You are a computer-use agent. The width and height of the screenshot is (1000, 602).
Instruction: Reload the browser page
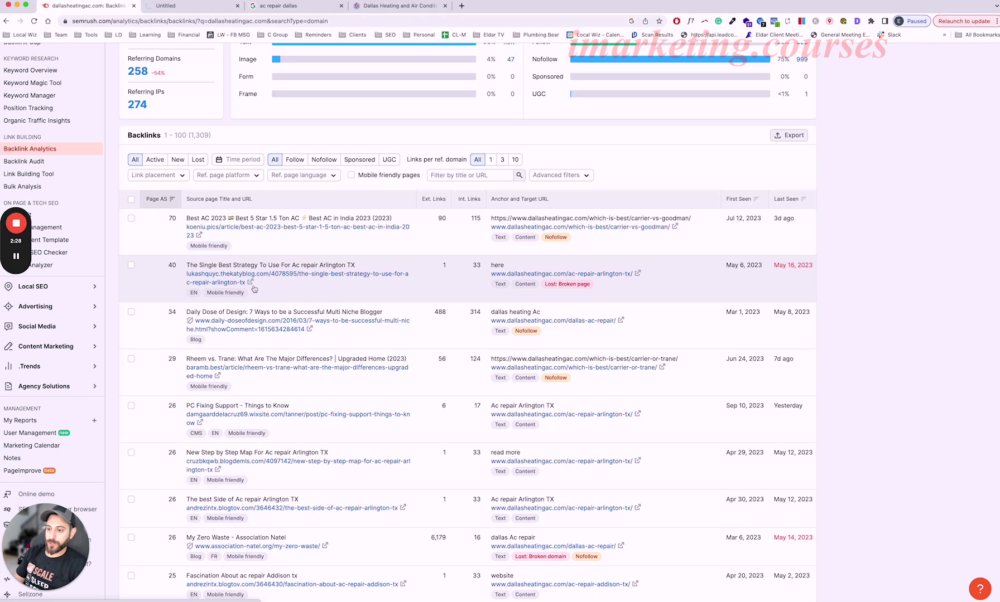(34, 21)
